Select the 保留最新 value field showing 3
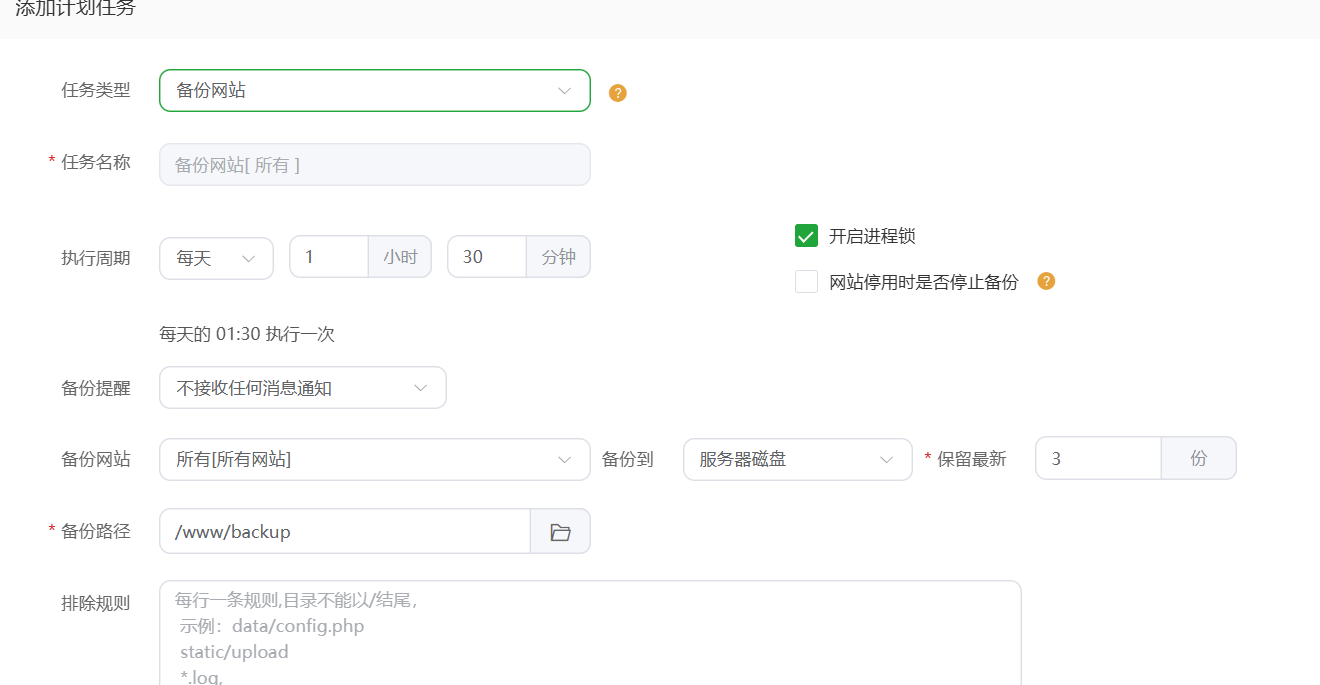 point(1097,459)
